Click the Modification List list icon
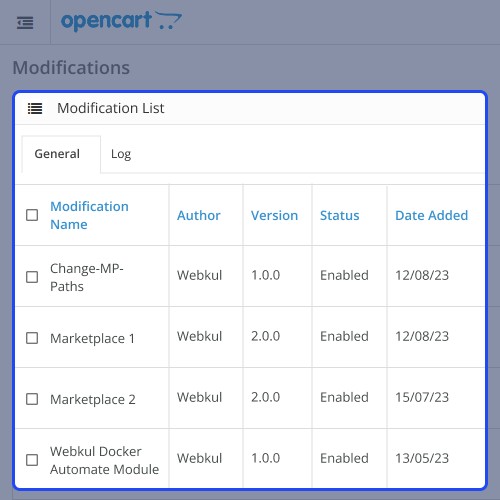 (35, 108)
